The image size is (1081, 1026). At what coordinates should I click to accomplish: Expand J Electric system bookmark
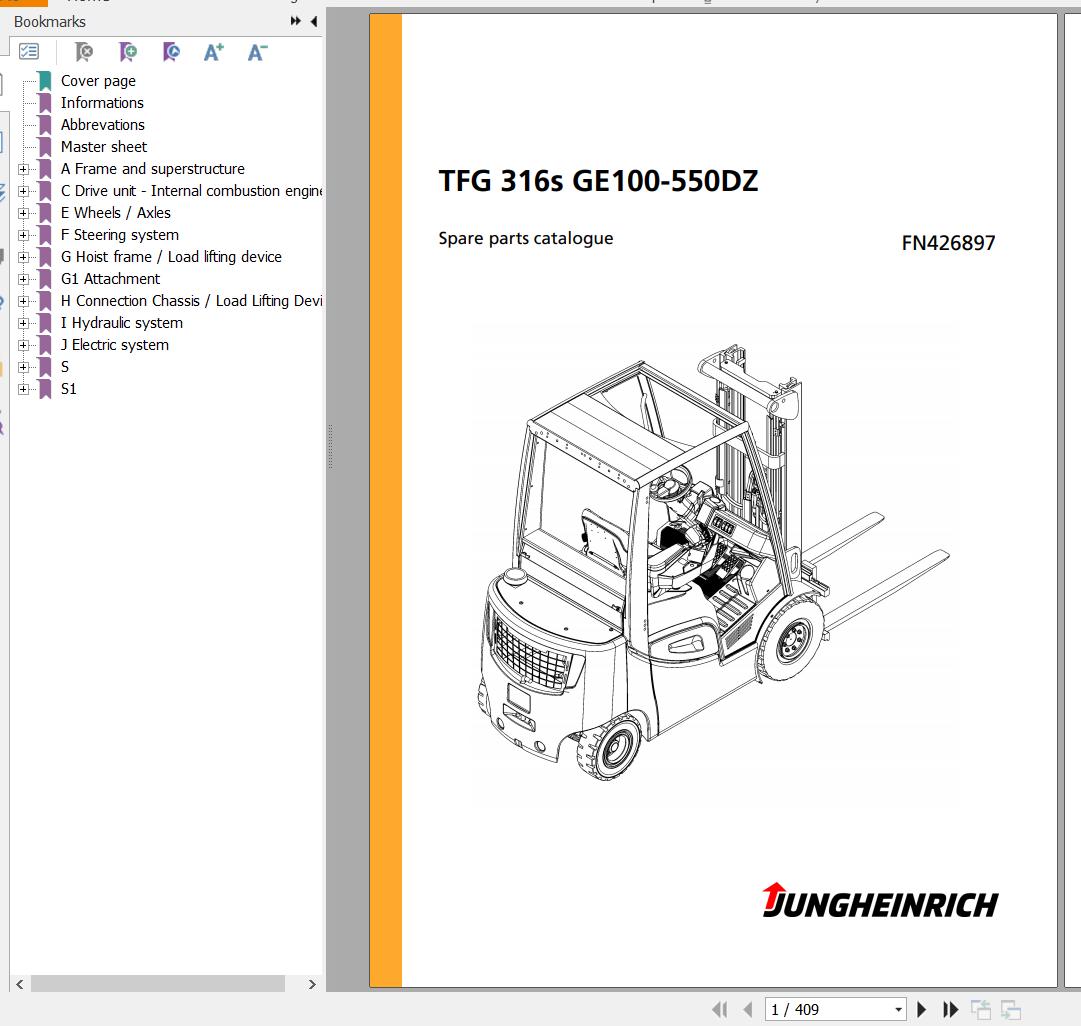click(x=23, y=345)
